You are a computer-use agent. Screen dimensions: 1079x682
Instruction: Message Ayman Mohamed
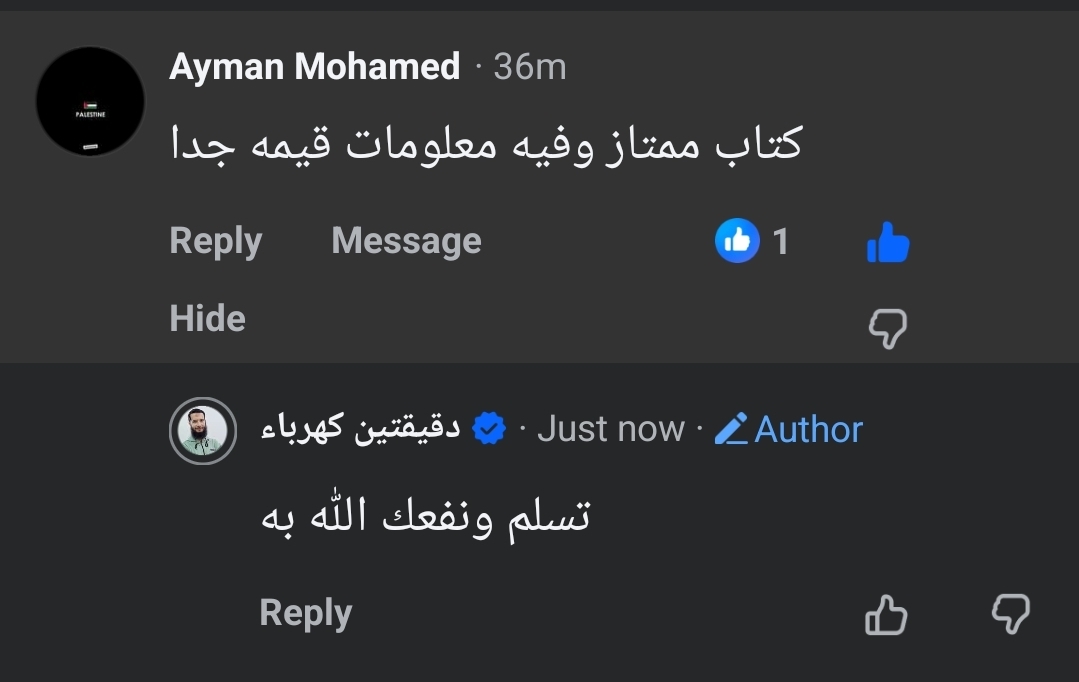[x=406, y=240]
